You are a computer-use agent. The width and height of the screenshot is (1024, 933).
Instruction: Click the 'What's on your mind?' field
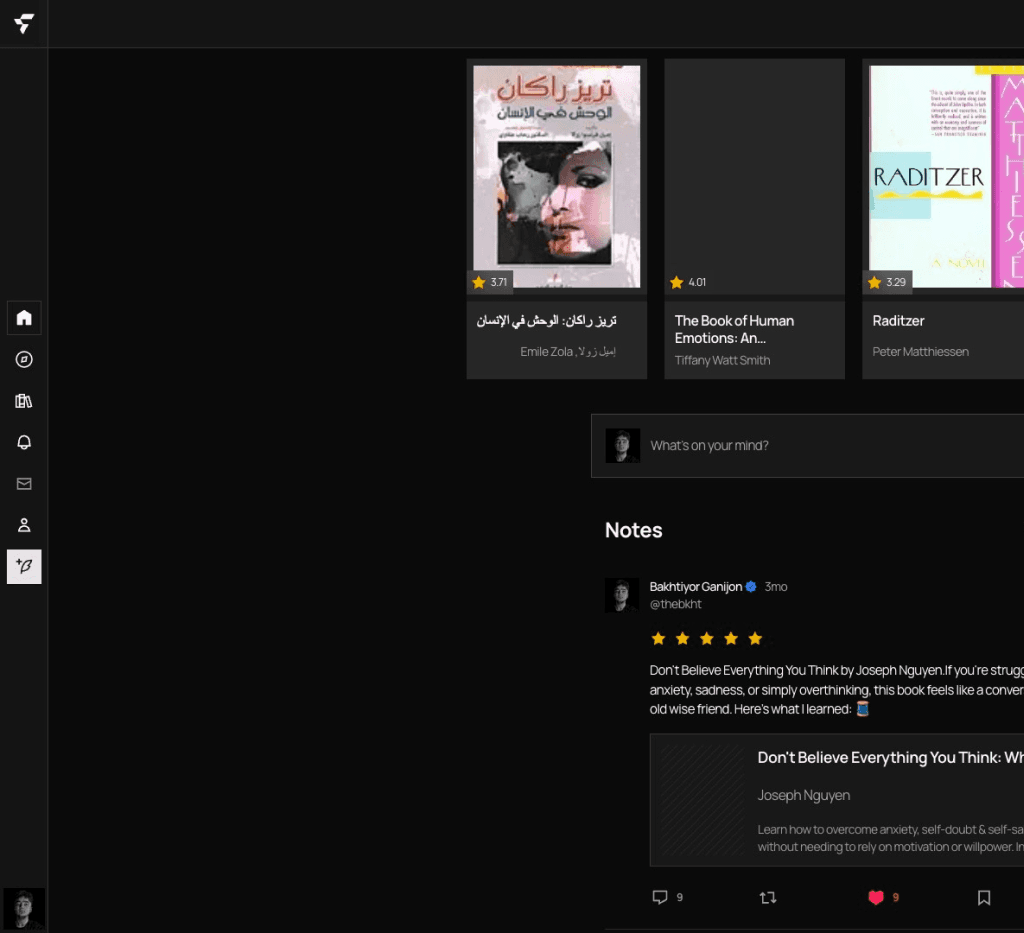807,446
